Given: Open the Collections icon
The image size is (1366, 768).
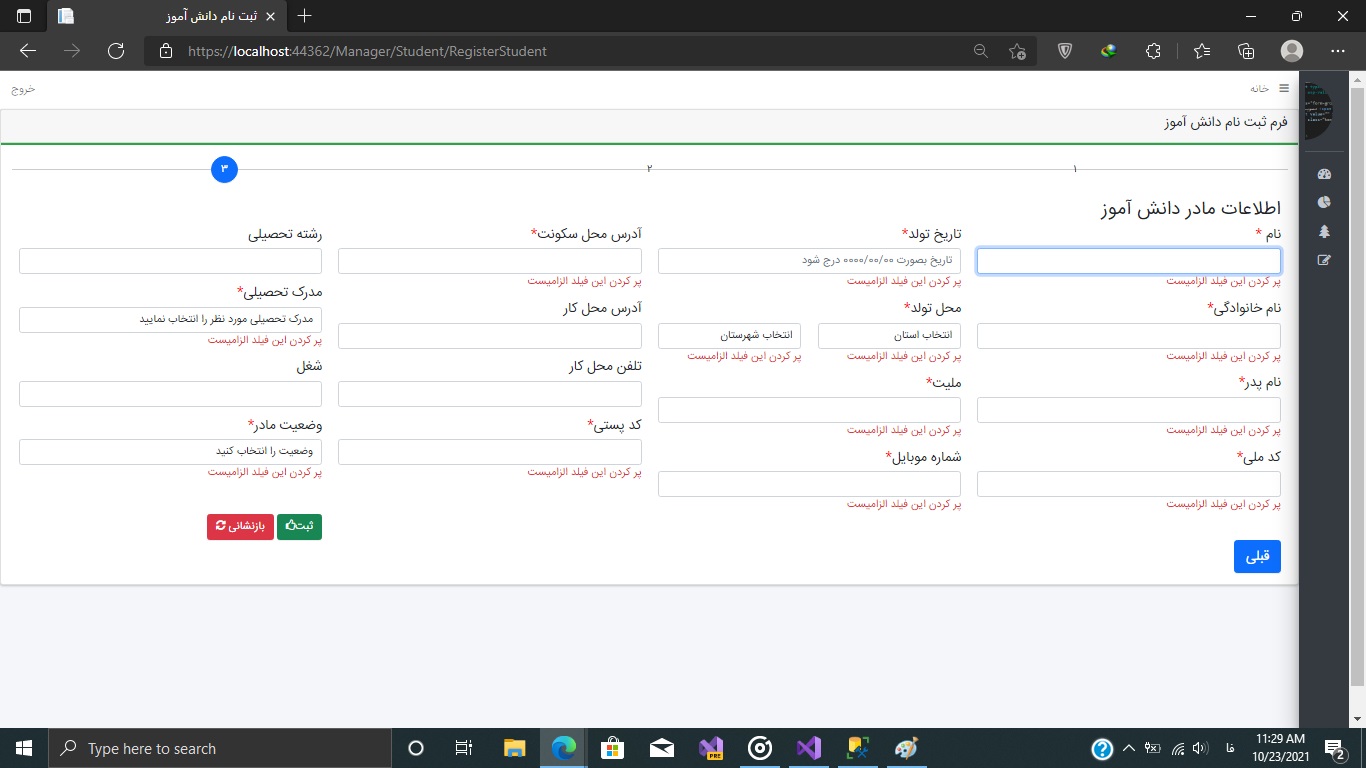Looking at the screenshot, I should [1246, 51].
